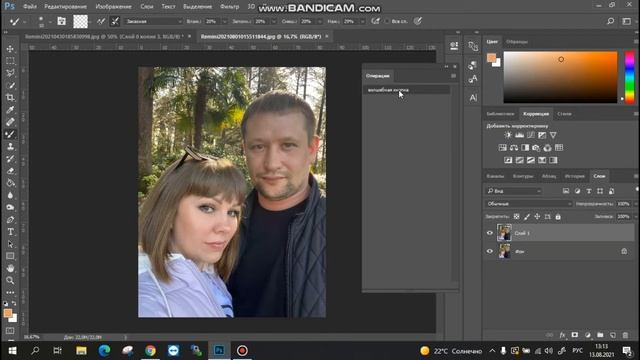Screen dimensions: 640x360
Task: Open the blend mode Обычные dropdown
Action: coord(529,204)
